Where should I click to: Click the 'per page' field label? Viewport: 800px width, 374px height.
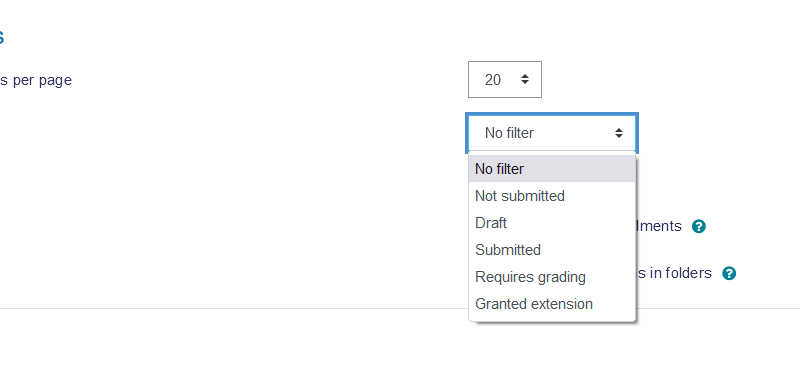[x=36, y=80]
